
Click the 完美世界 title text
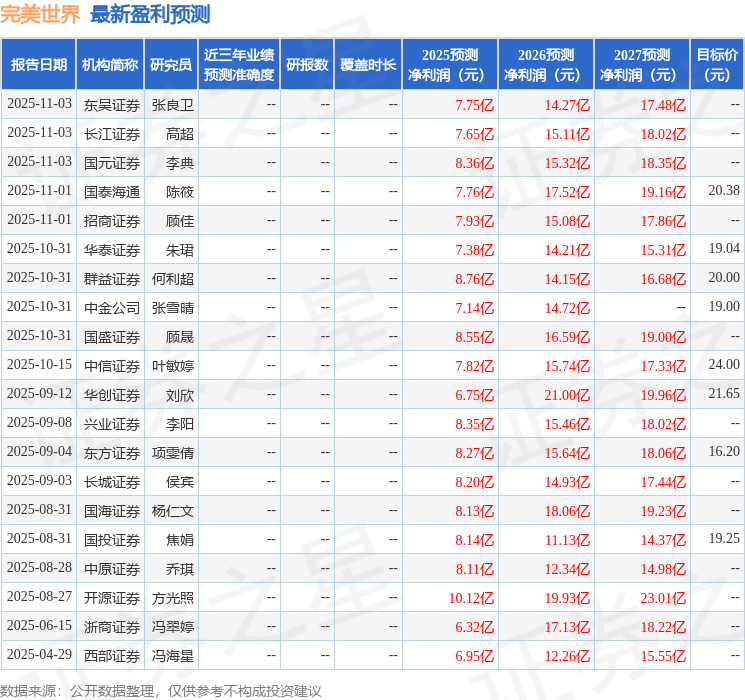tap(40, 15)
